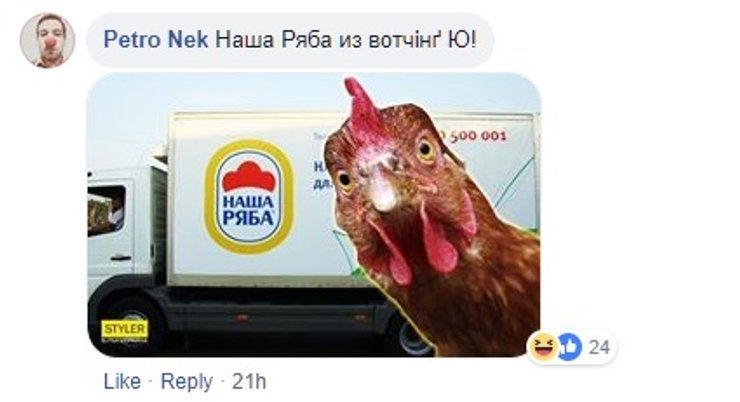The image size is (740, 402).
Task: Reply to Petro Nek's comment
Action: (187, 381)
